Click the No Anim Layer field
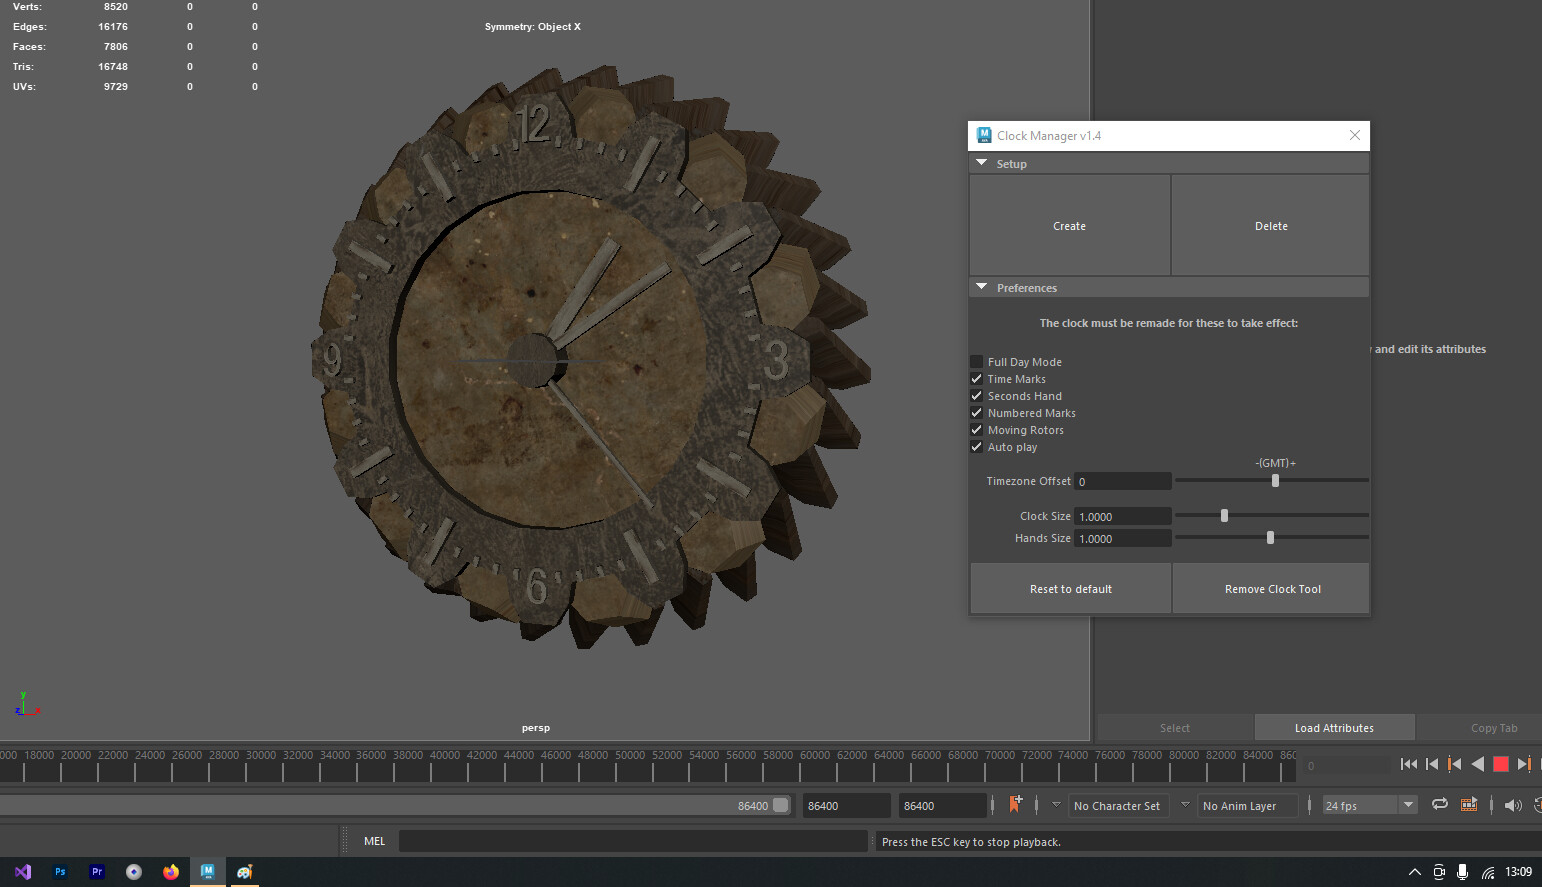 pos(1247,805)
